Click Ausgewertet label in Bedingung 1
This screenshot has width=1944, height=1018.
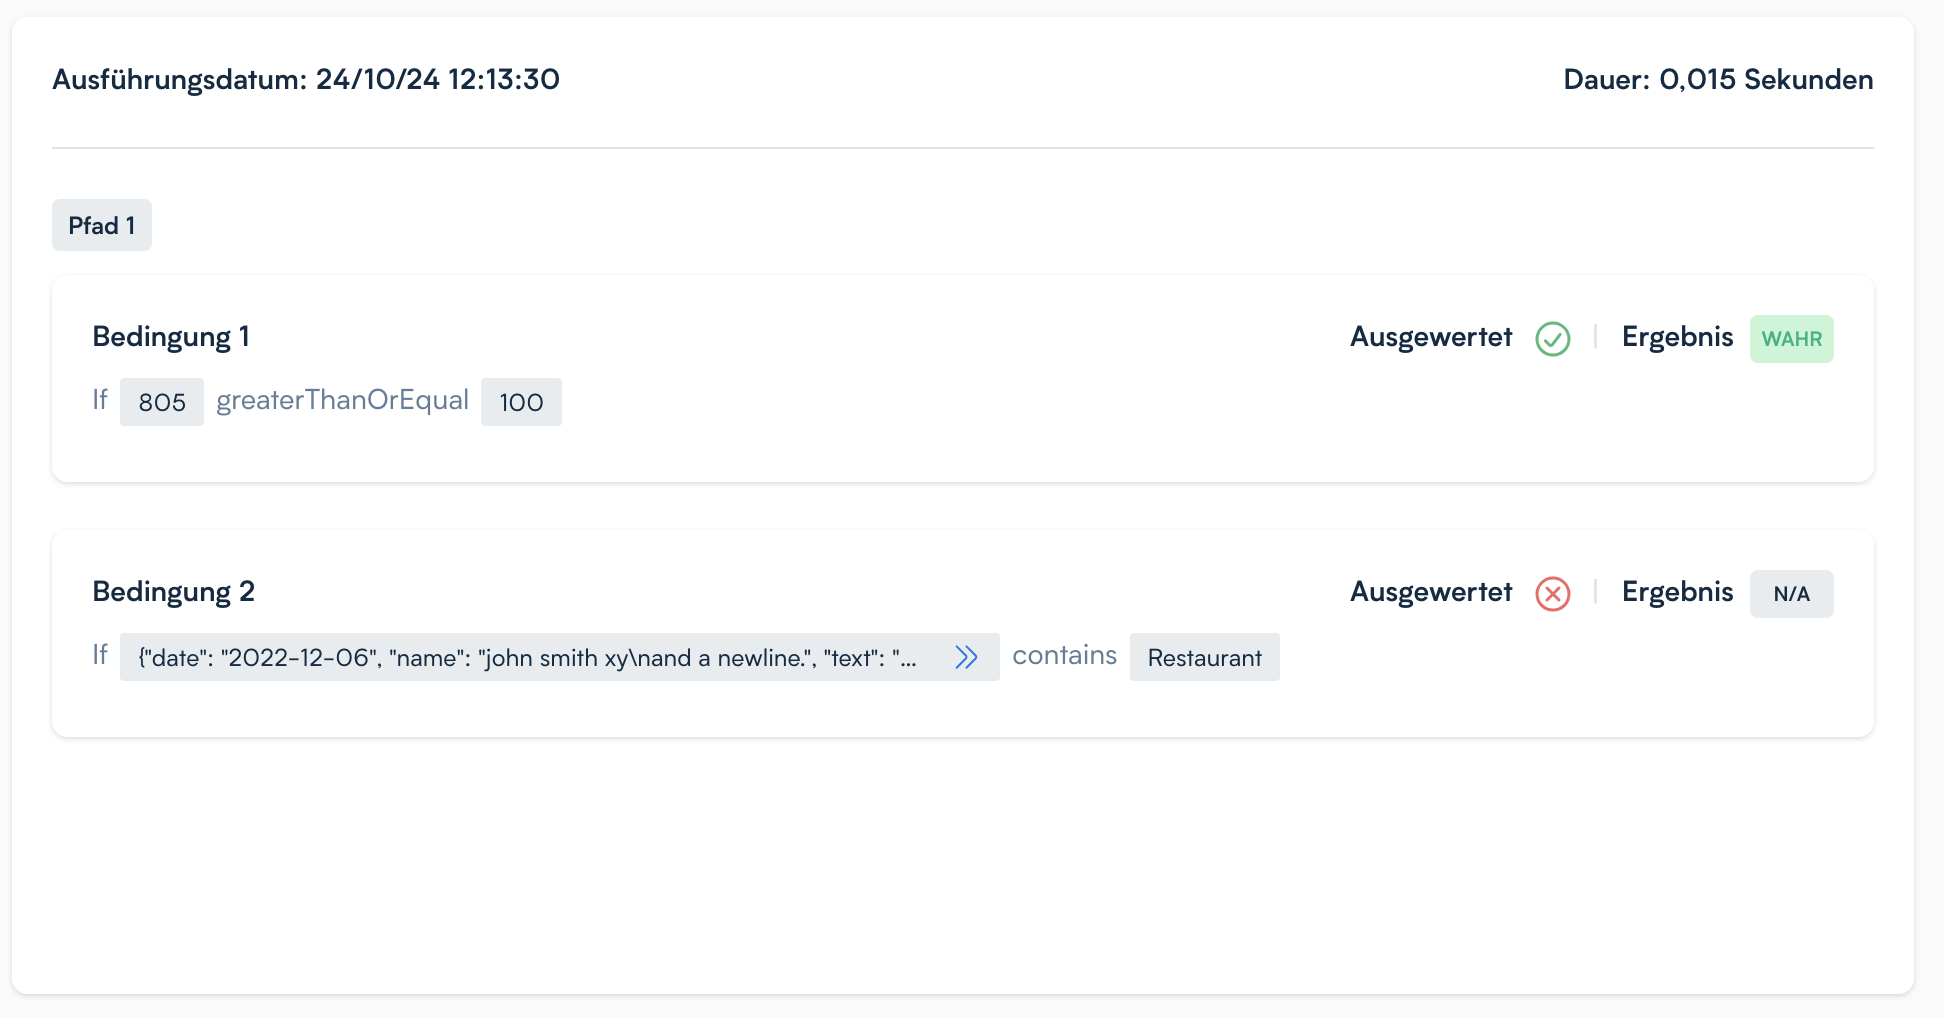coord(1431,337)
